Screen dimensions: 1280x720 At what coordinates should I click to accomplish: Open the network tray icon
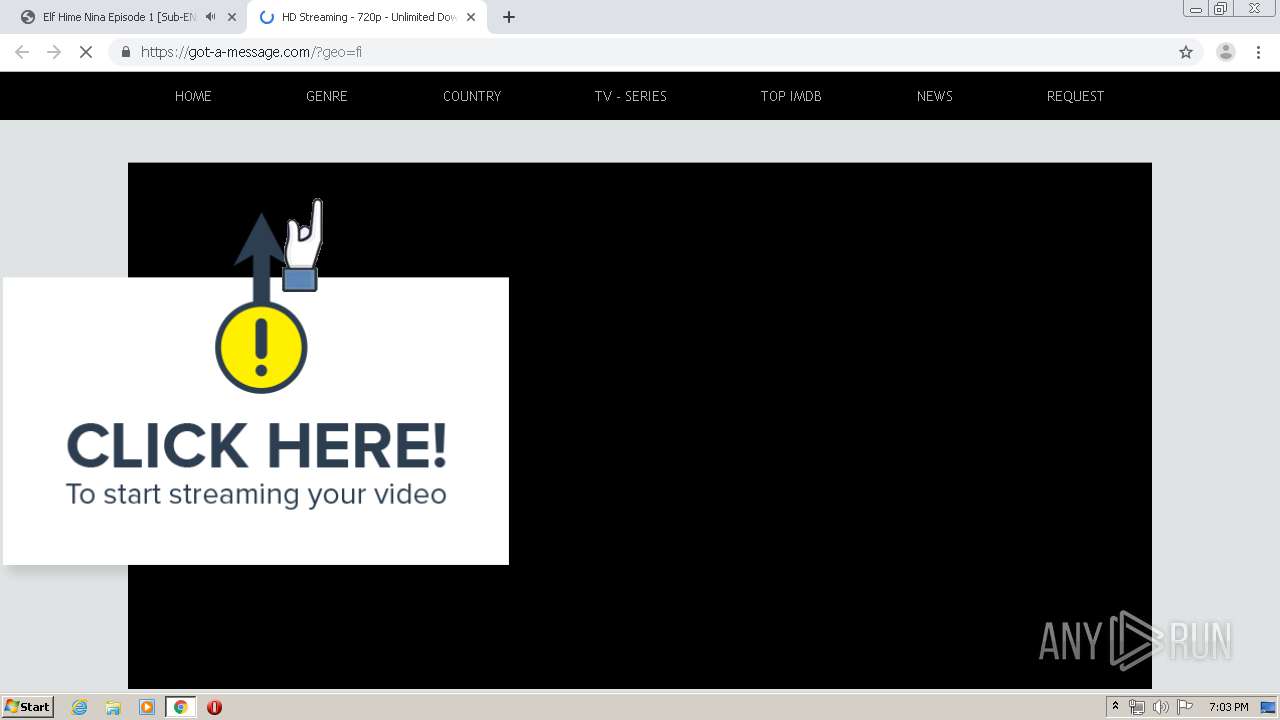tap(1137, 707)
